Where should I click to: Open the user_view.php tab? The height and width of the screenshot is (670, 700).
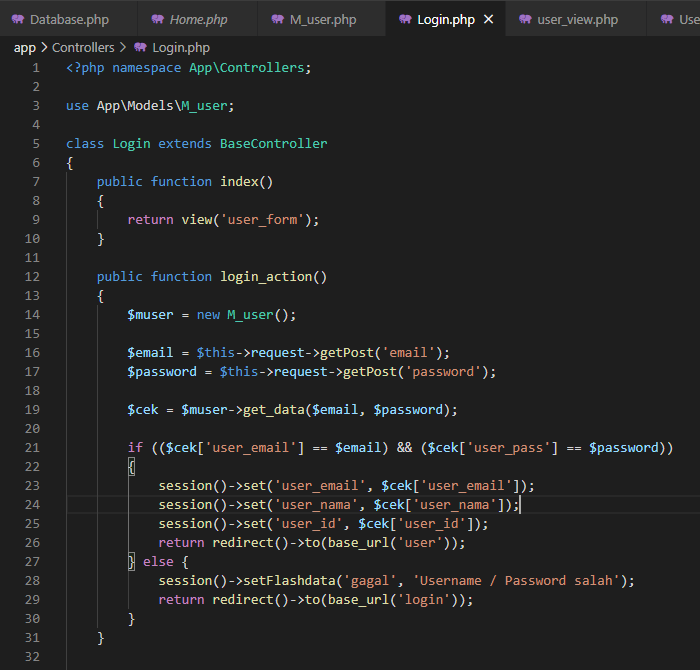pos(577,20)
